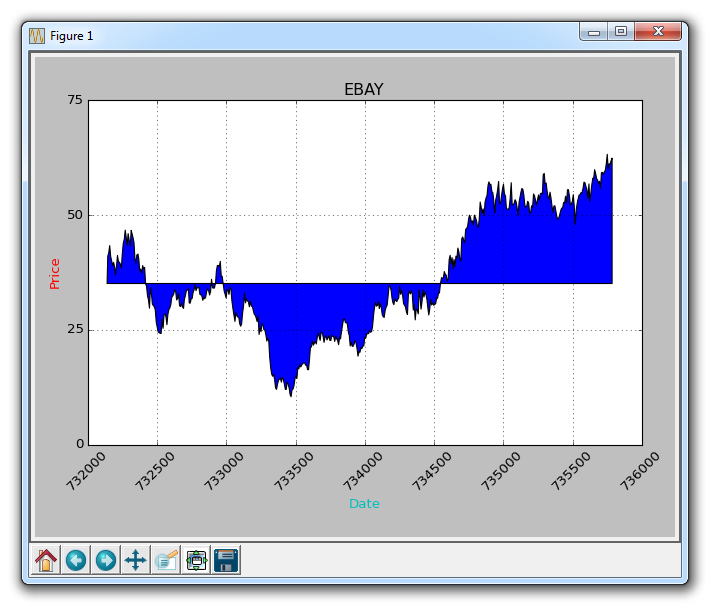Click the EBAY chart title
The width and height of the screenshot is (713, 611).
point(363,89)
